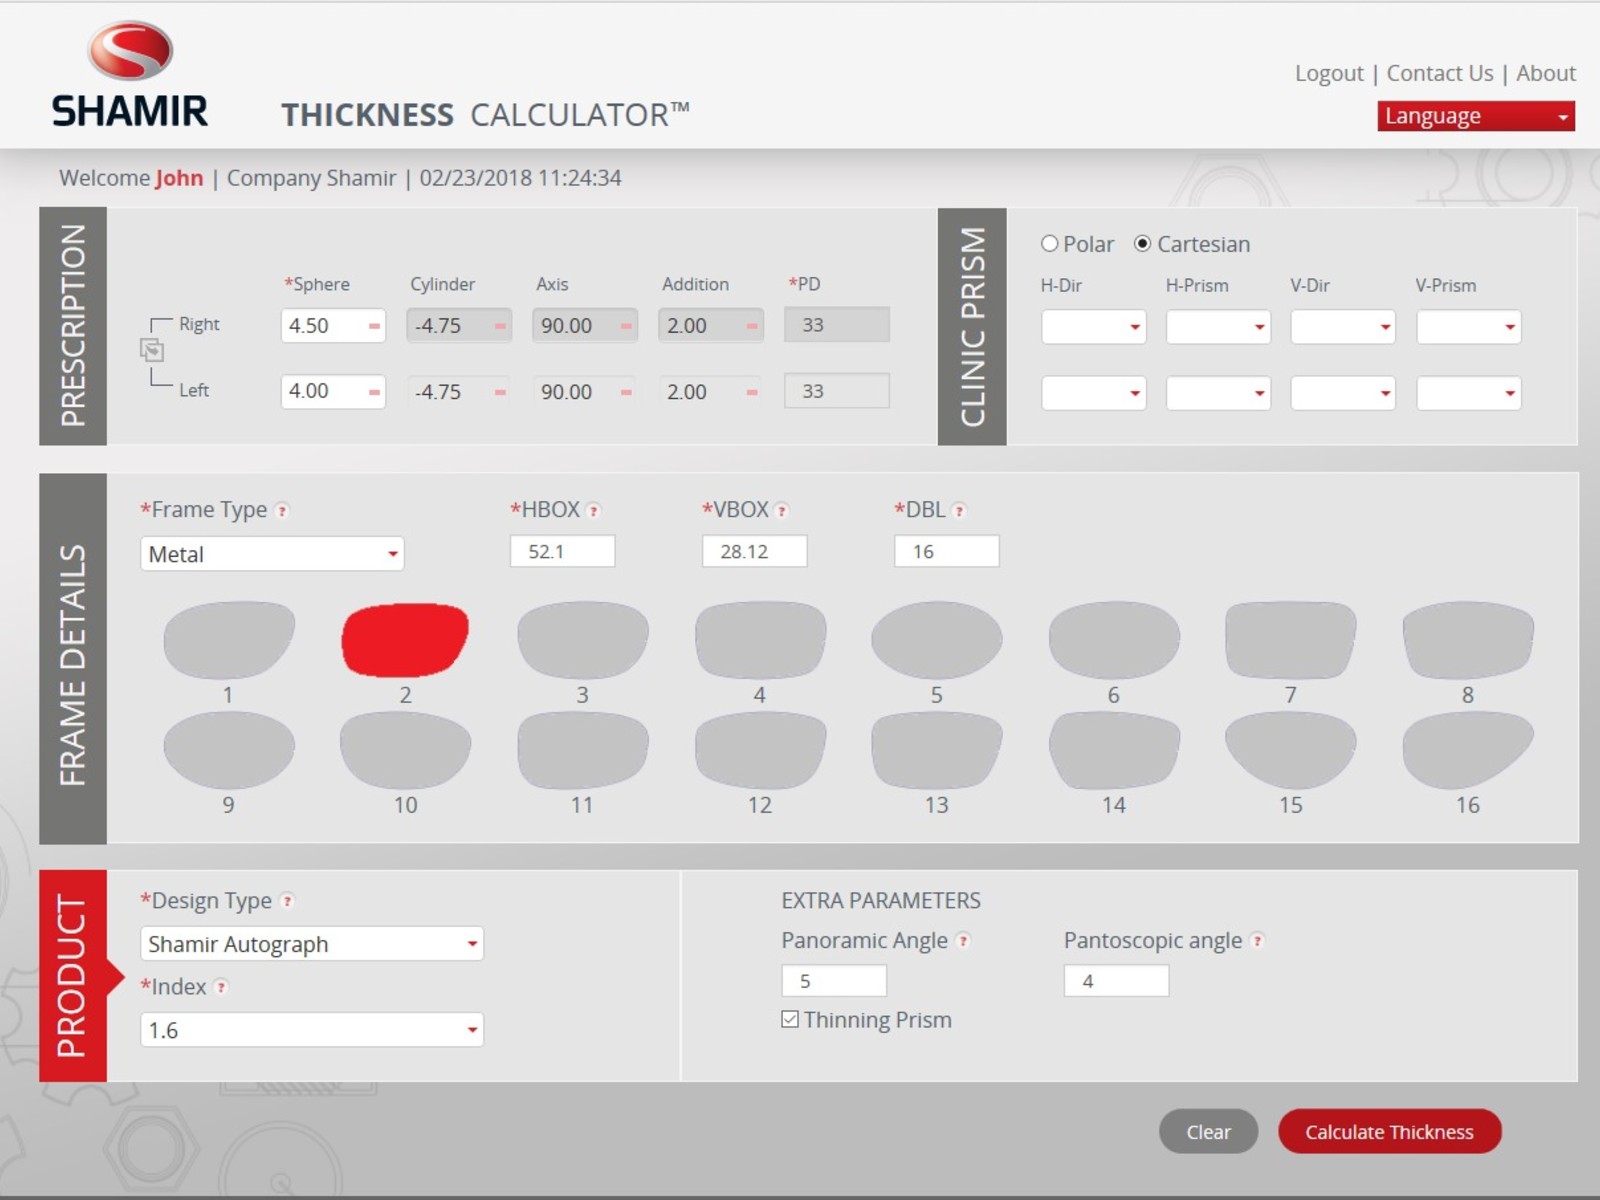Choose frame shape number 16

coord(1467,750)
